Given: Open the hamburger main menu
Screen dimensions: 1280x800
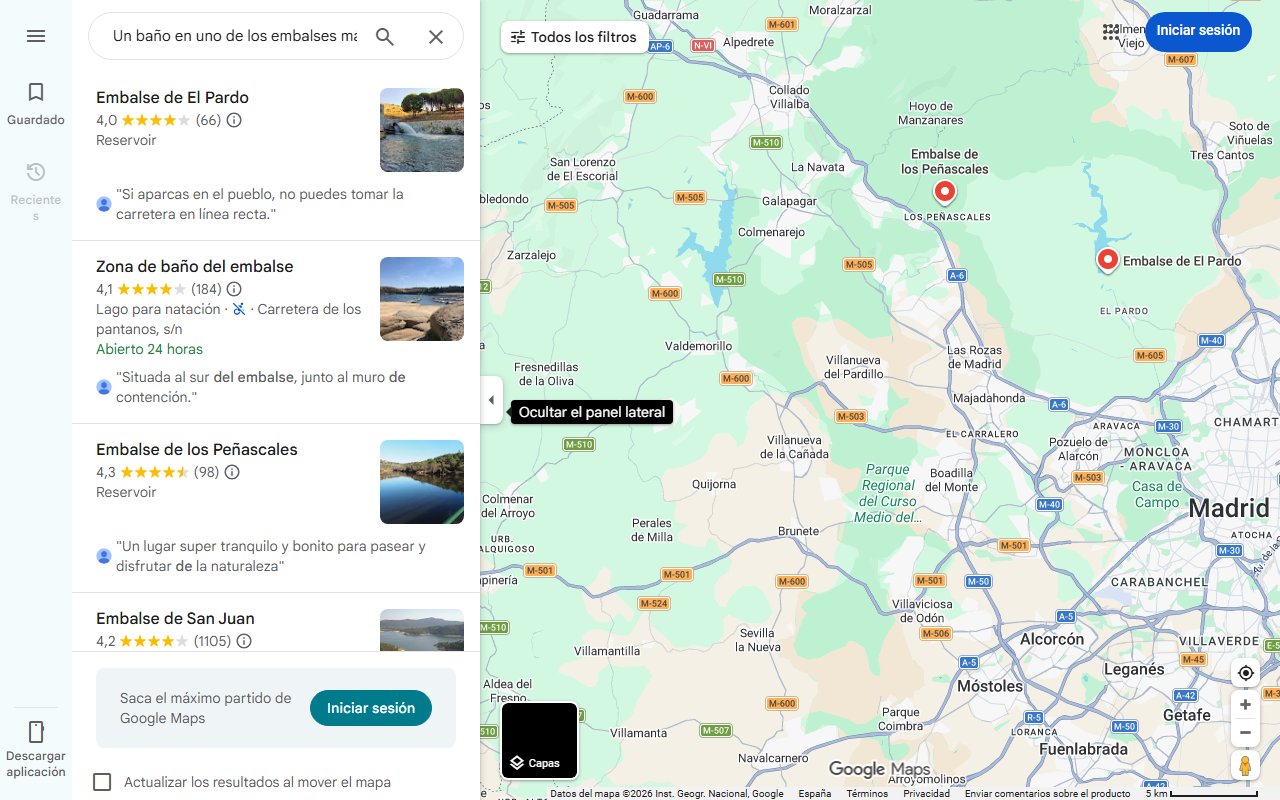Looking at the screenshot, I should click(36, 36).
